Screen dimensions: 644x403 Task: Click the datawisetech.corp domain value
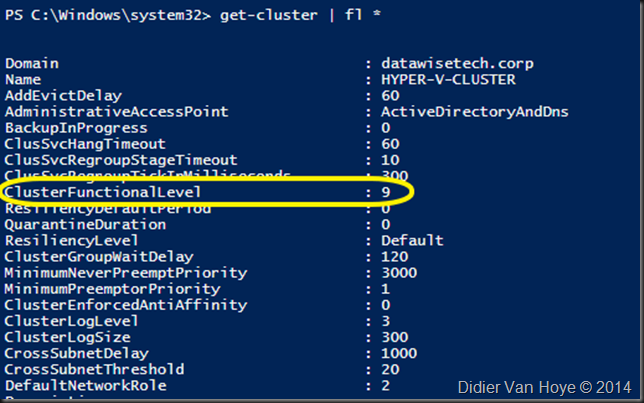point(457,64)
